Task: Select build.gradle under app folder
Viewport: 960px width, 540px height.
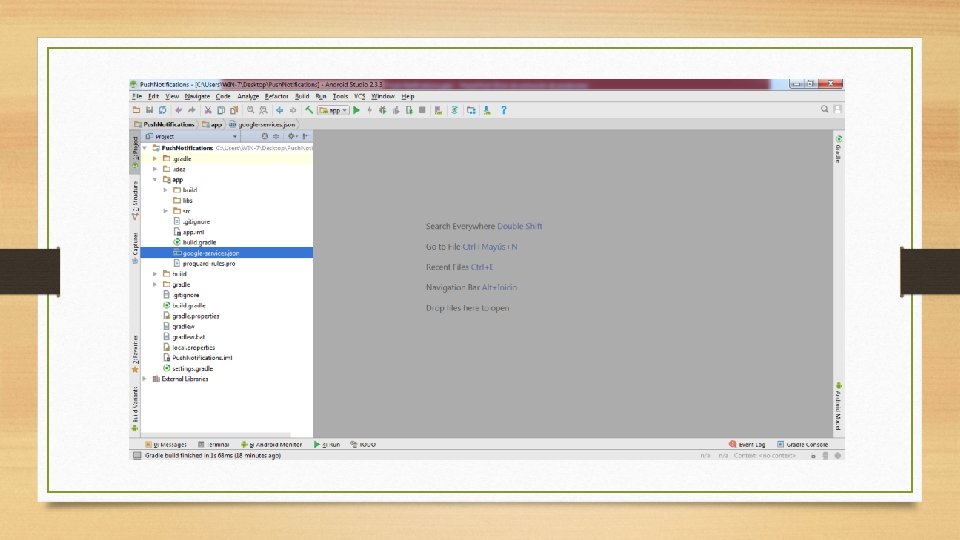Action: click(x=199, y=242)
